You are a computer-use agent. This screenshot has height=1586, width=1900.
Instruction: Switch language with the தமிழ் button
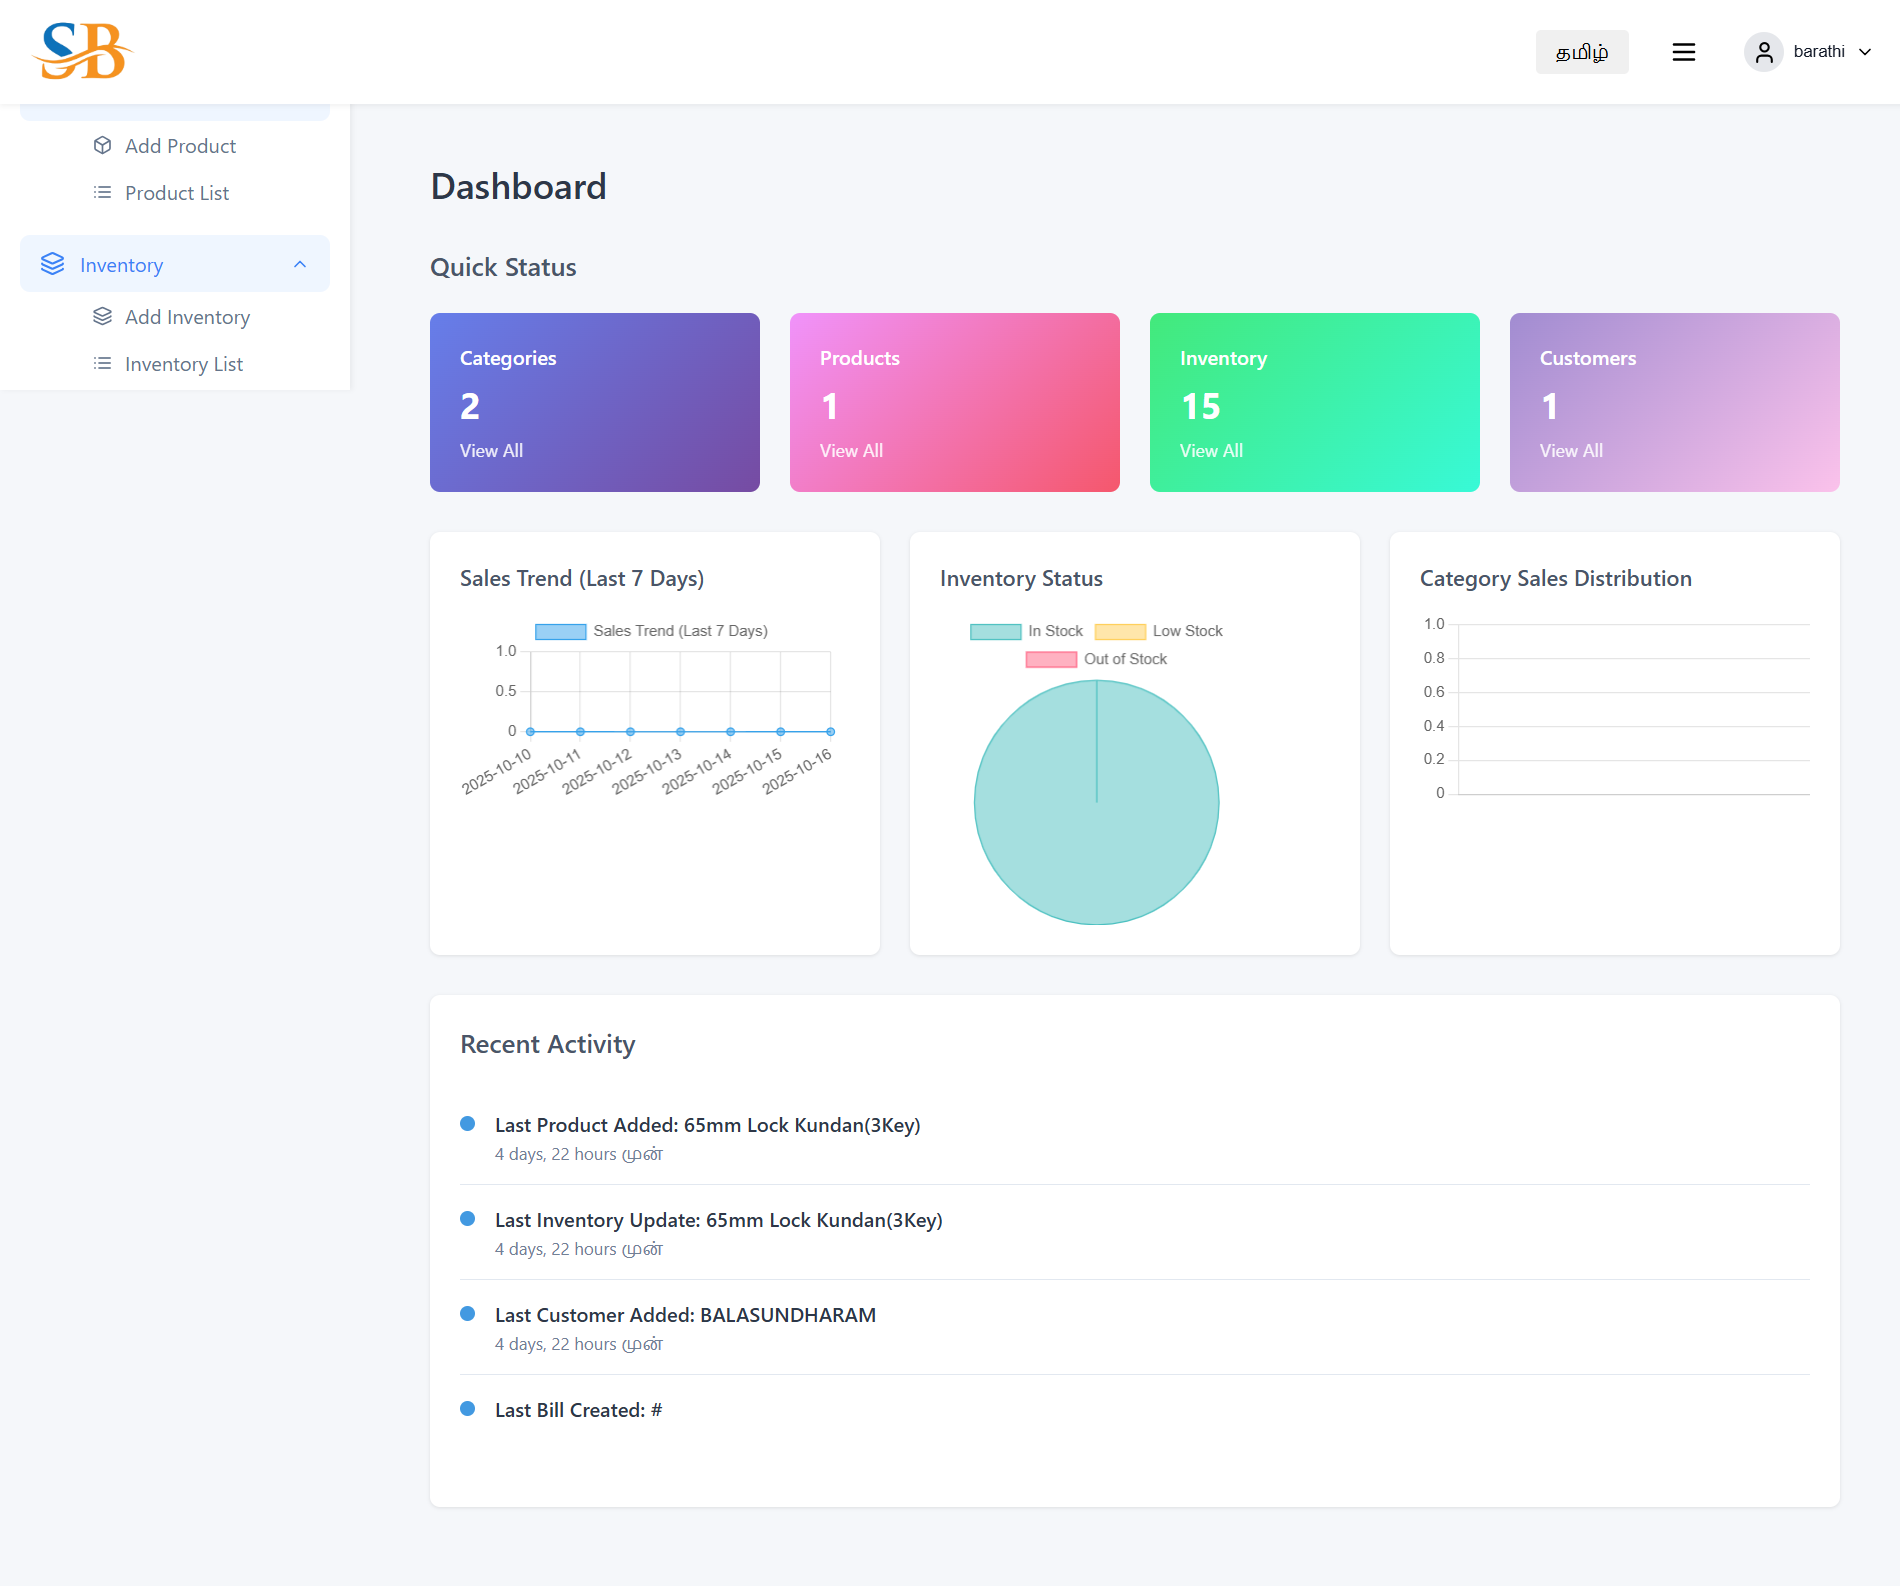pos(1581,52)
